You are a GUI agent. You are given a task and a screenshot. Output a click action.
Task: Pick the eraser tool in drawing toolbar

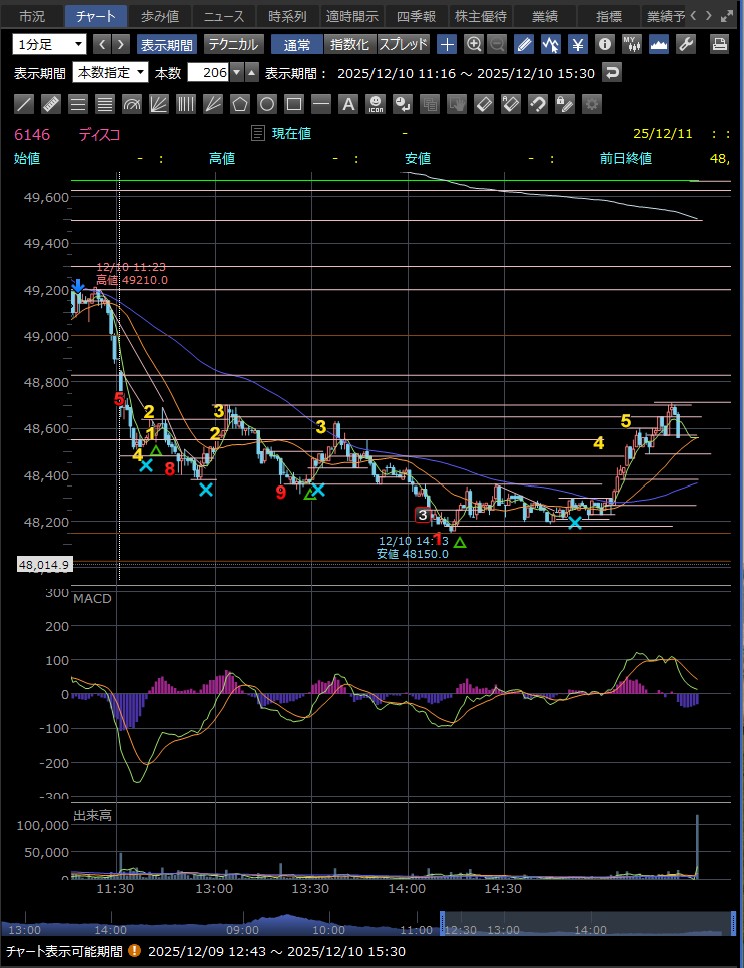point(483,104)
